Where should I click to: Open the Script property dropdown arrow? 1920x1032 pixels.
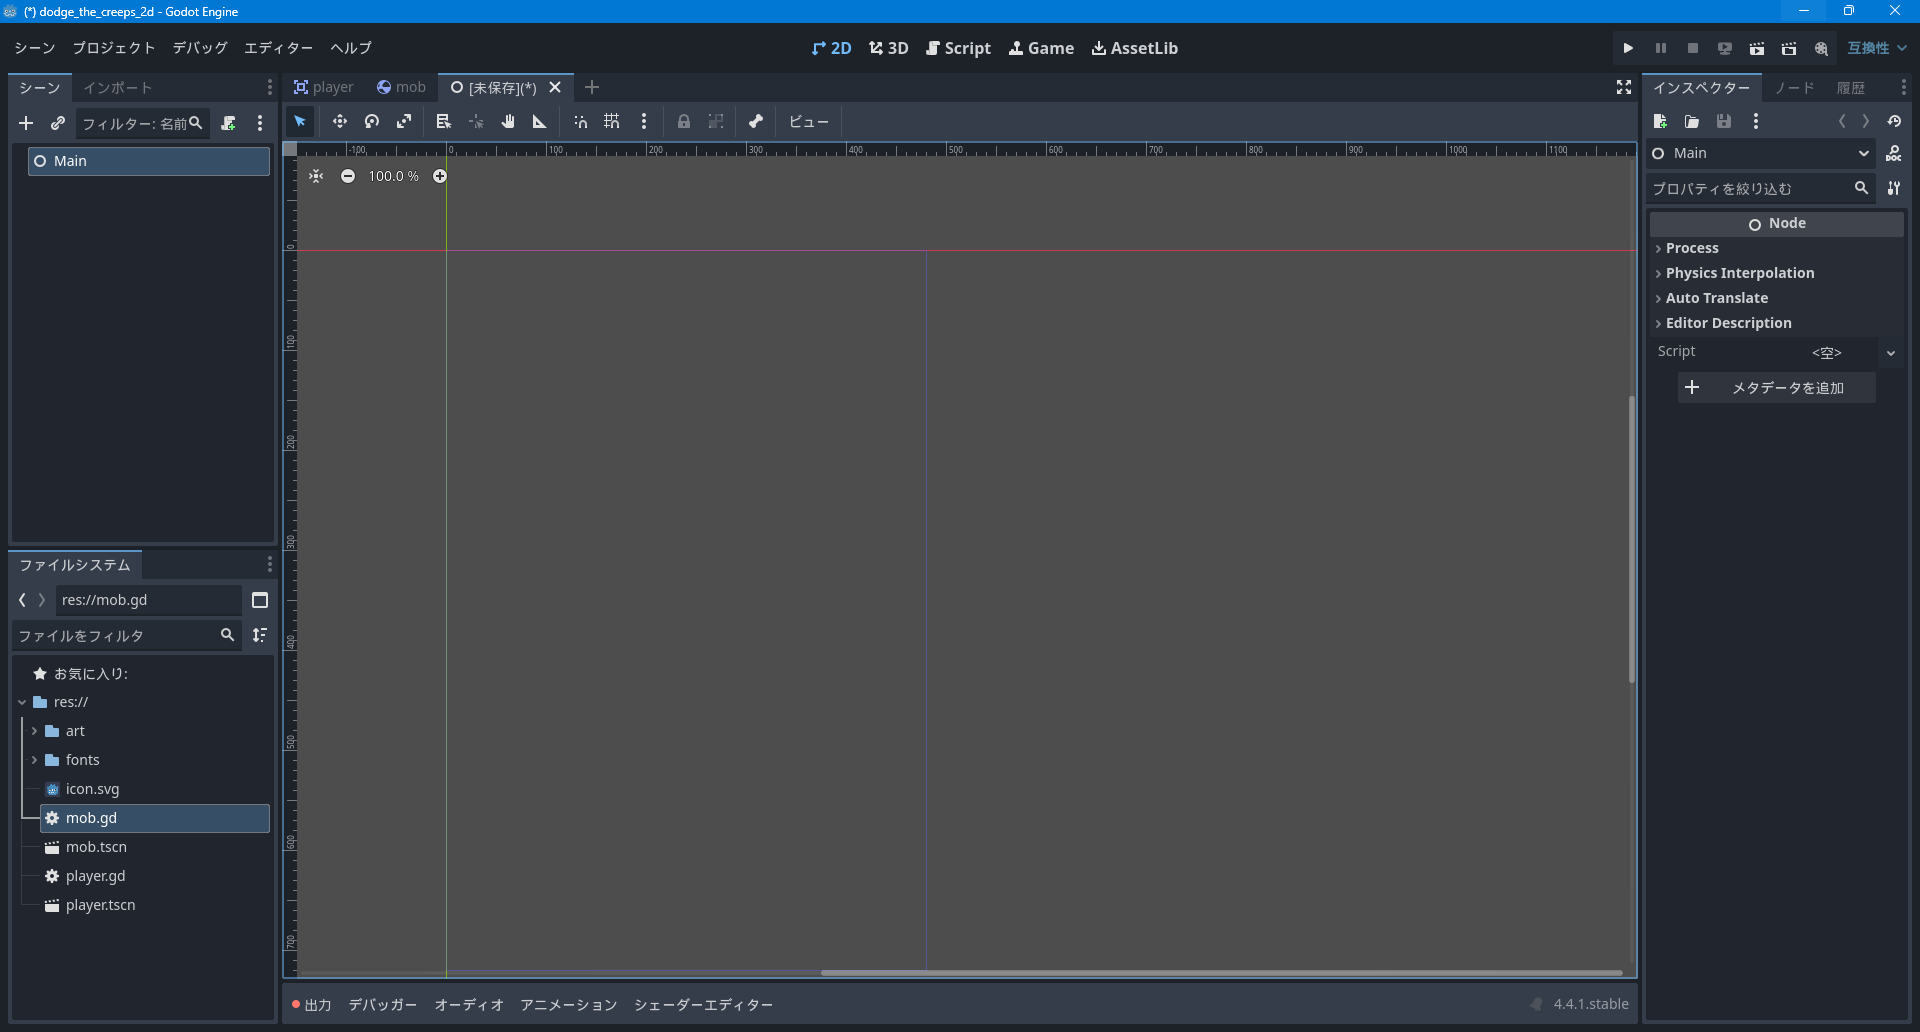click(1891, 352)
